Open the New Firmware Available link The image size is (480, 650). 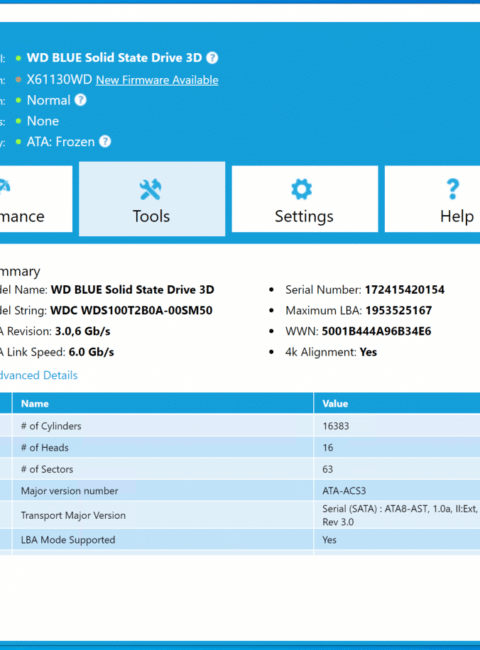coord(157,80)
